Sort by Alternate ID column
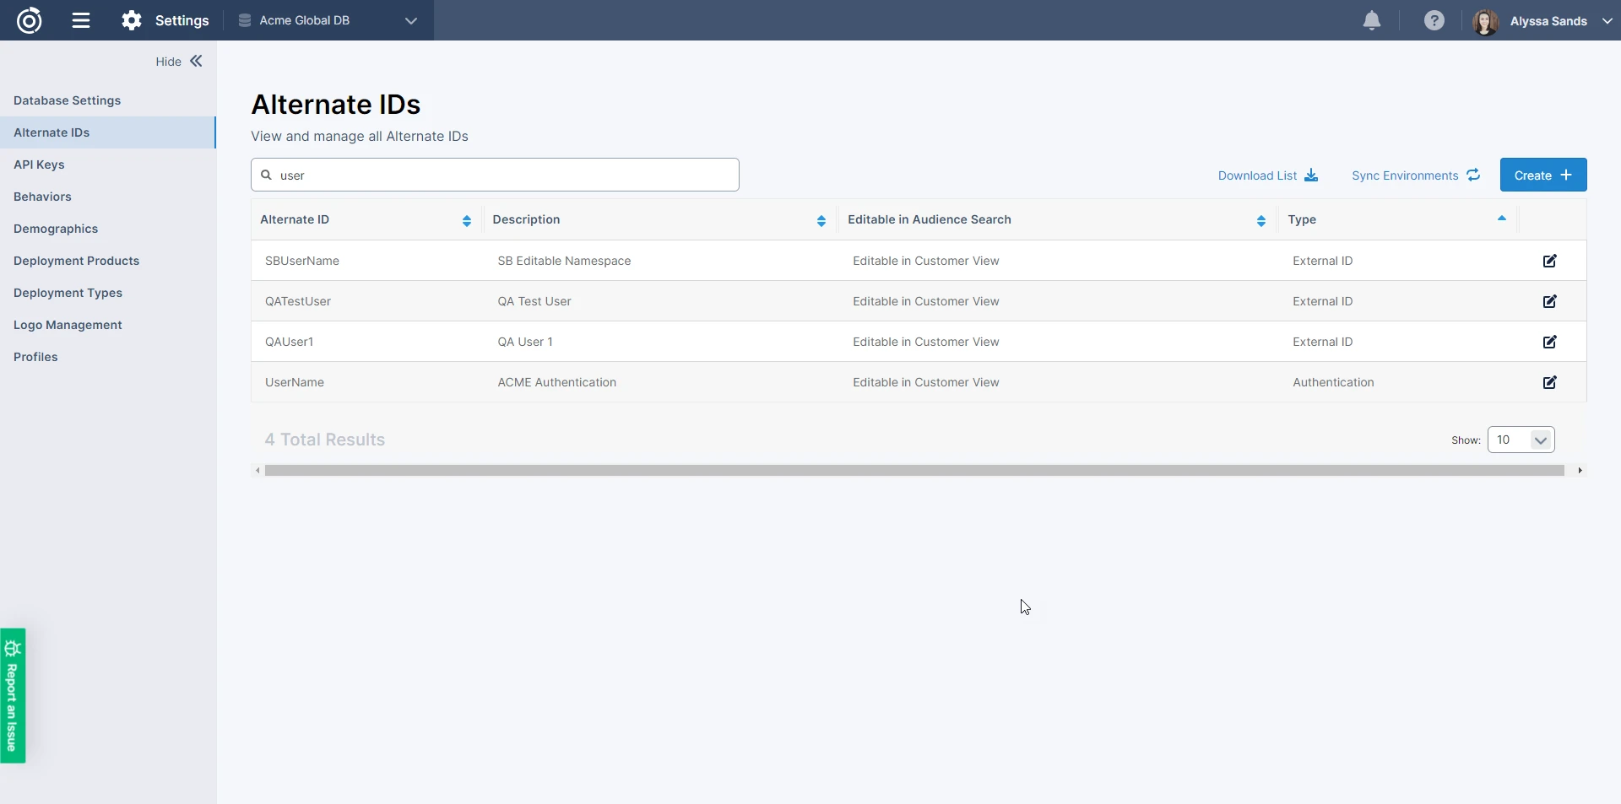This screenshot has width=1621, height=804. click(466, 220)
